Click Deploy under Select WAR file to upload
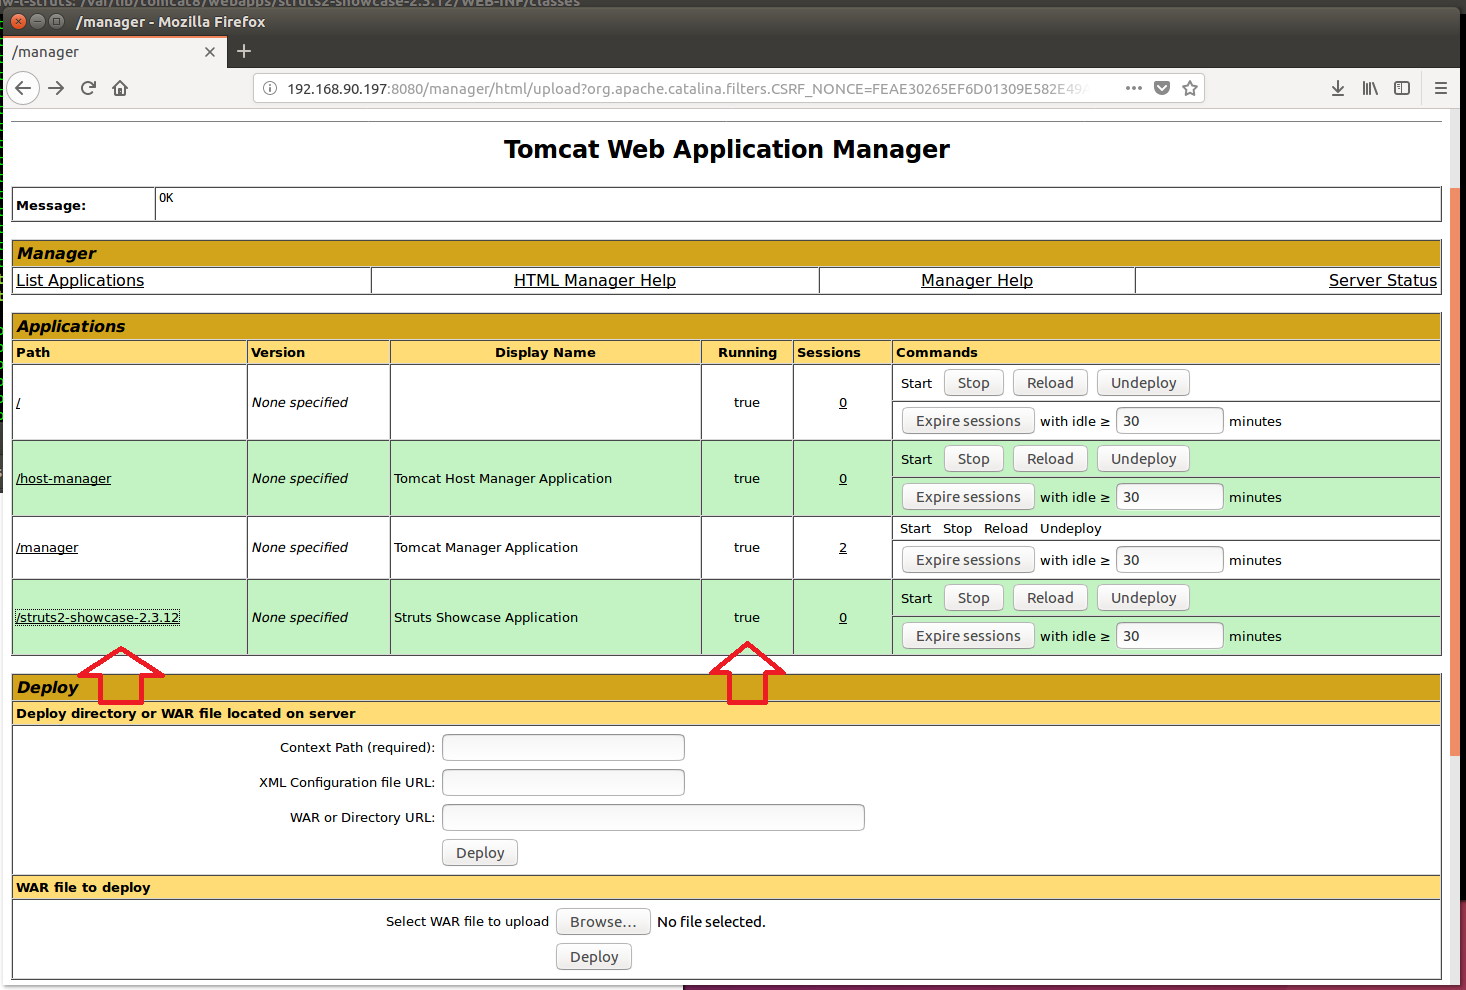 tap(594, 957)
